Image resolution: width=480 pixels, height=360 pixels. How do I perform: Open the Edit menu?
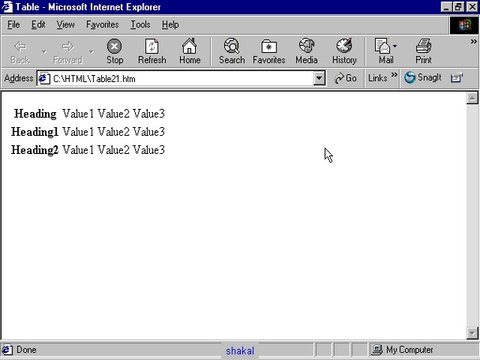38,25
